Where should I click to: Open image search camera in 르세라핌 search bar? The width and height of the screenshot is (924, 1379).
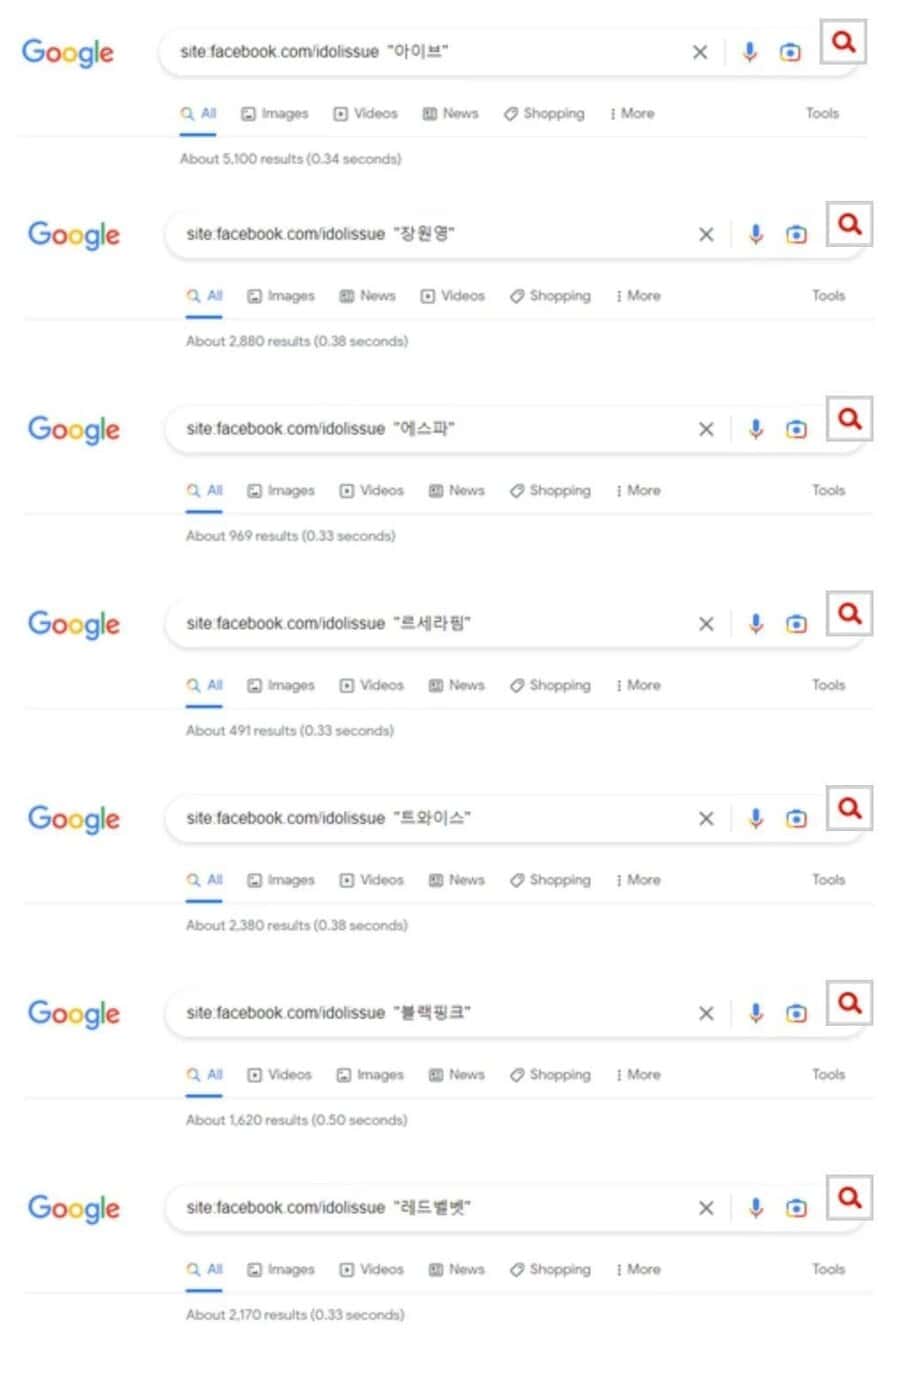click(796, 624)
